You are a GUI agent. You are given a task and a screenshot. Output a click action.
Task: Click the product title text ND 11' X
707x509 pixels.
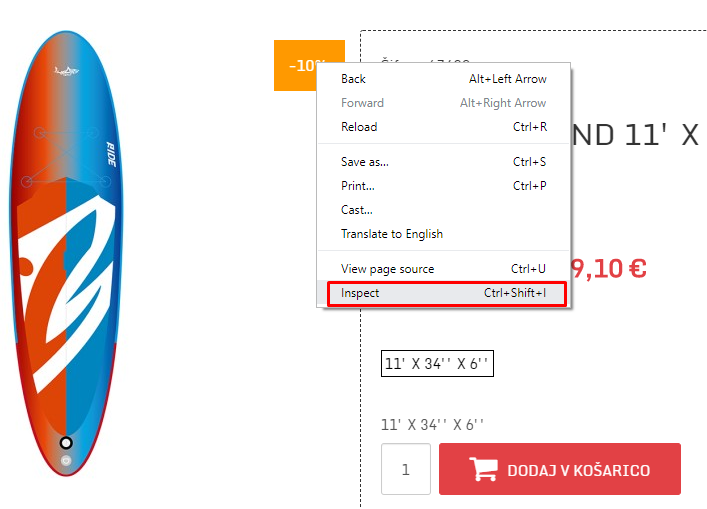point(635,134)
